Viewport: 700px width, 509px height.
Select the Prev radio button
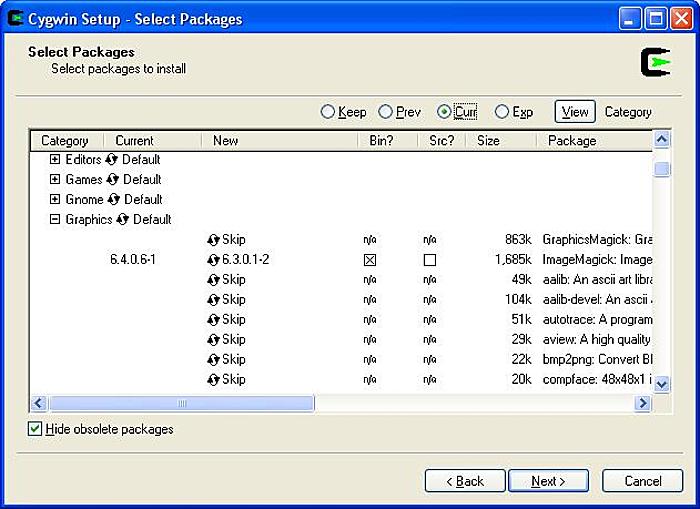point(385,112)
